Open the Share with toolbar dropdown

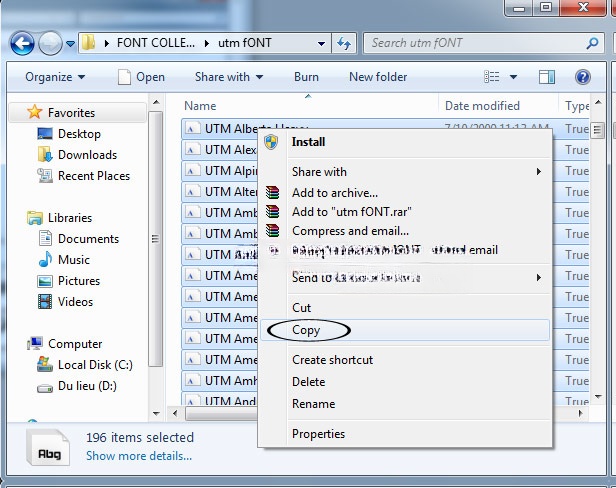tap(229, 77)
